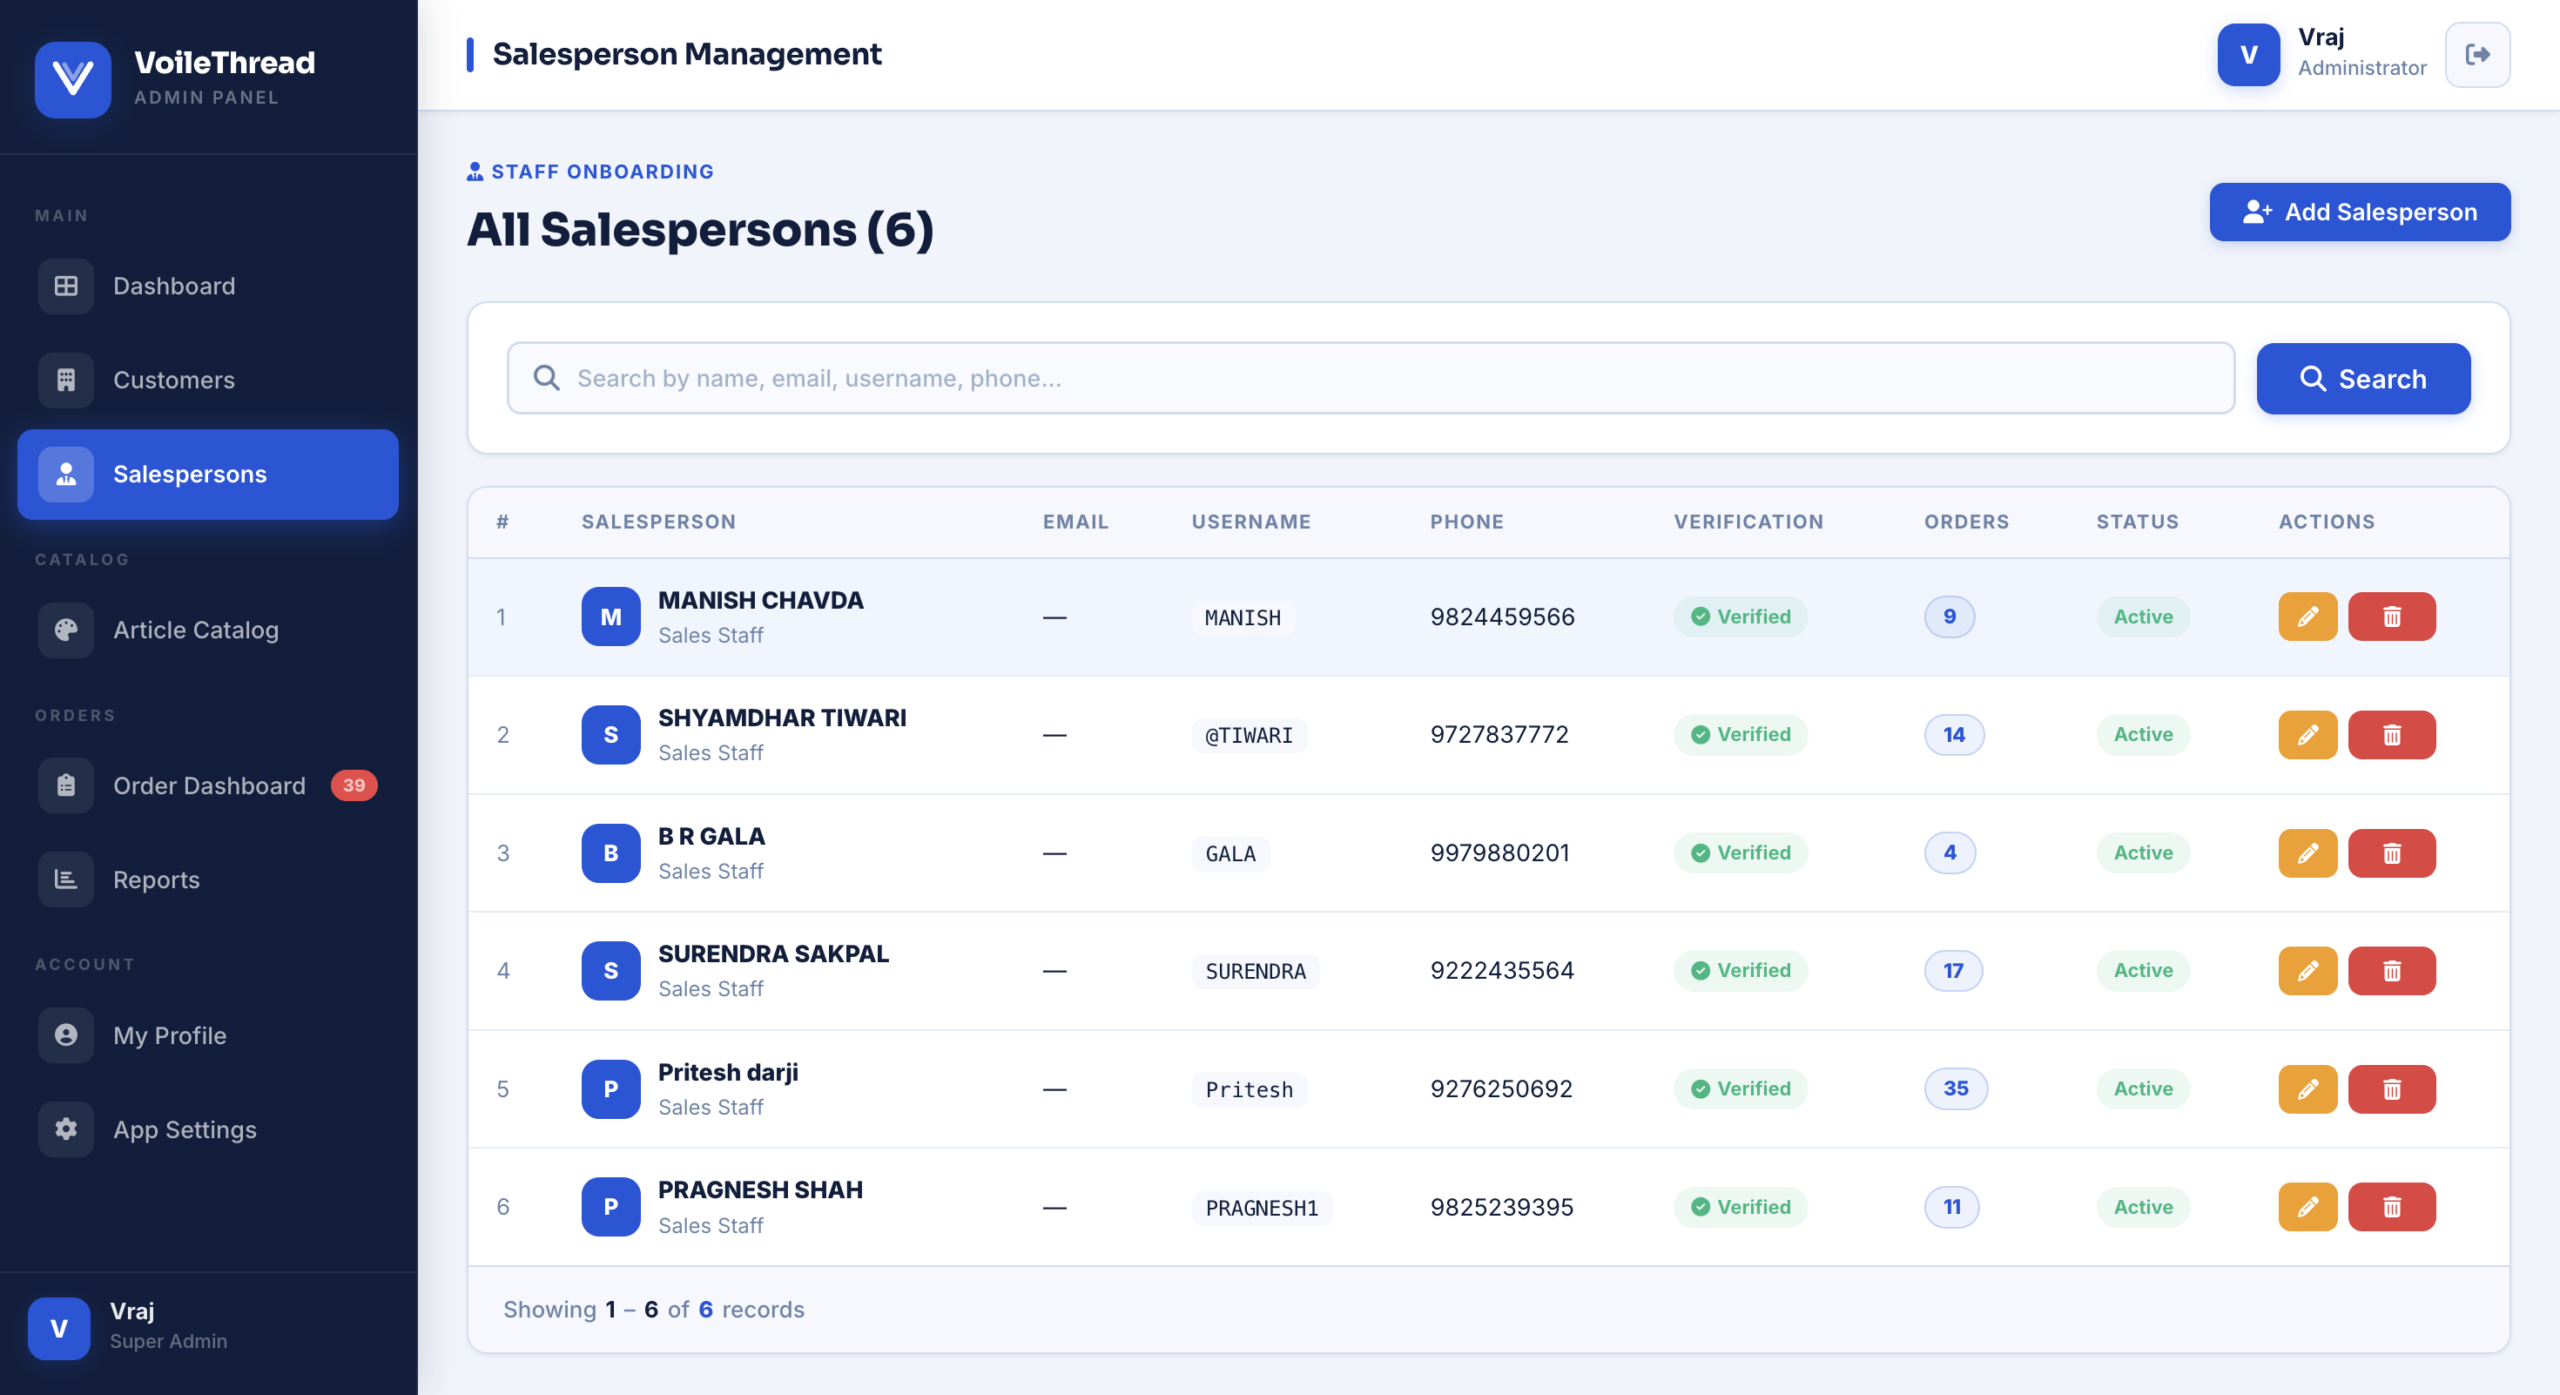
Task: Delete SURENDRA SAKPAL via the red trash icon
Action: tap(2391, 971)
